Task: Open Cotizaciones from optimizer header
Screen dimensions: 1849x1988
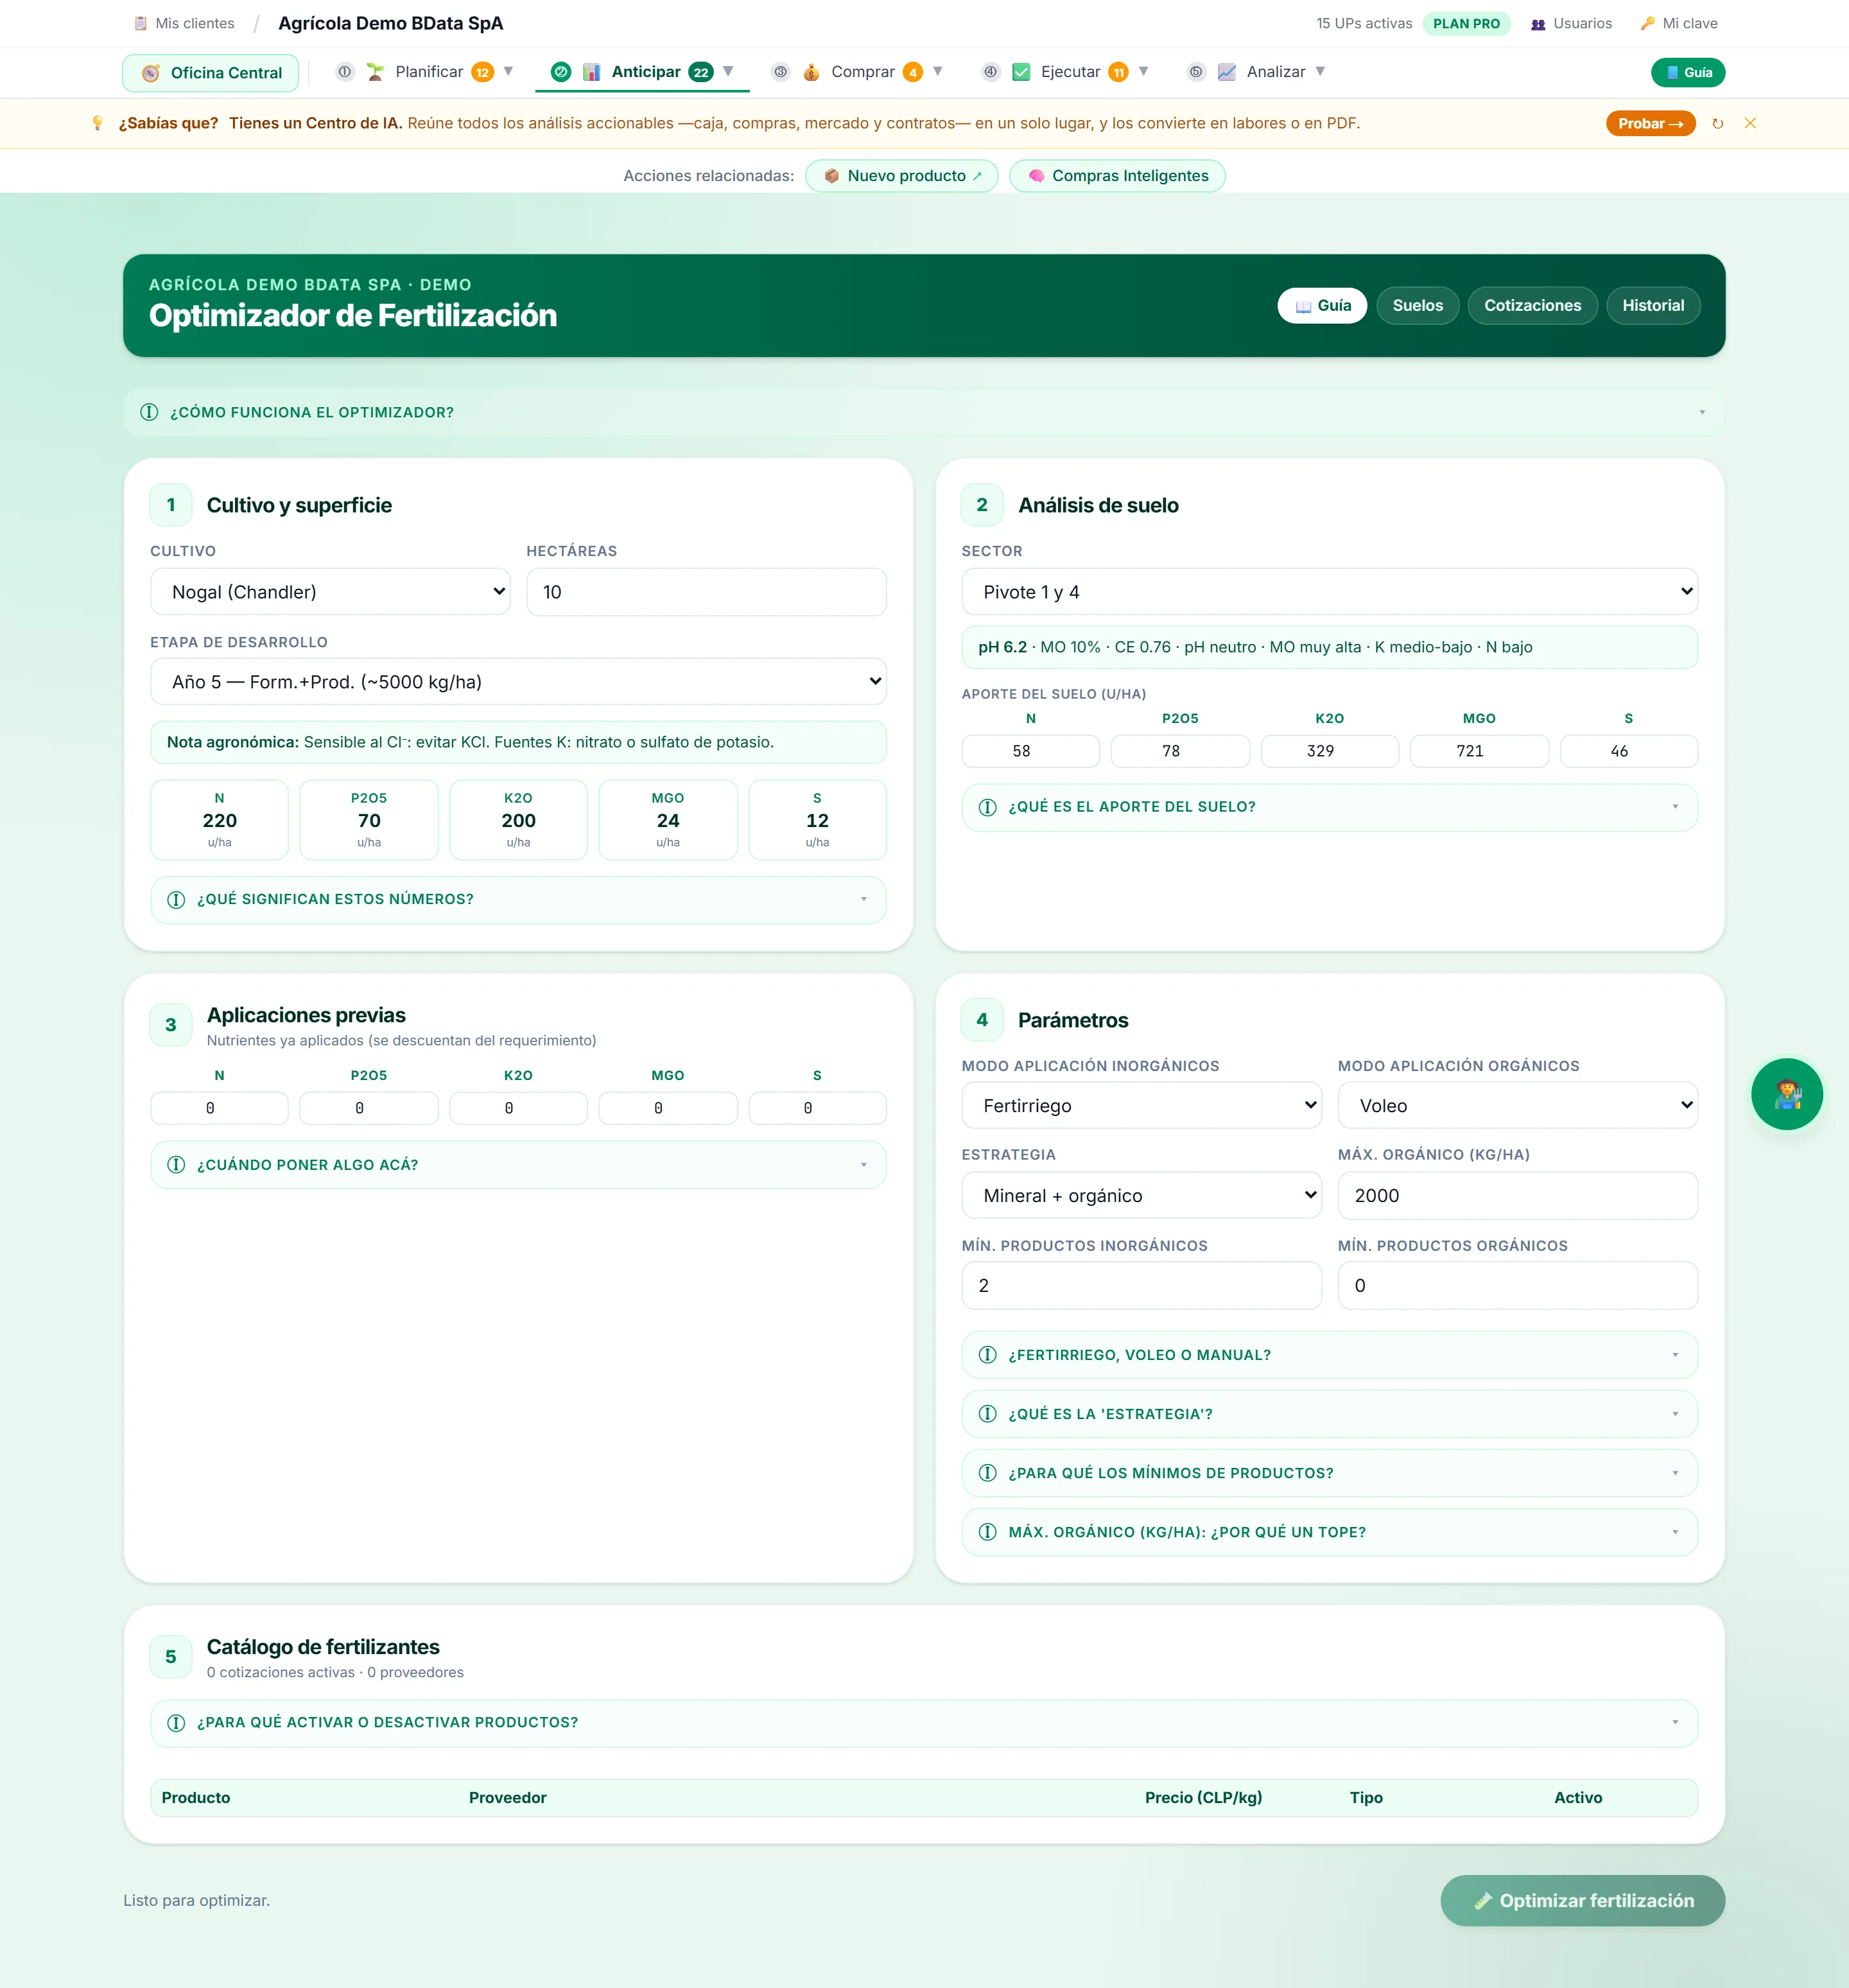Action: tap(1532, 306)
